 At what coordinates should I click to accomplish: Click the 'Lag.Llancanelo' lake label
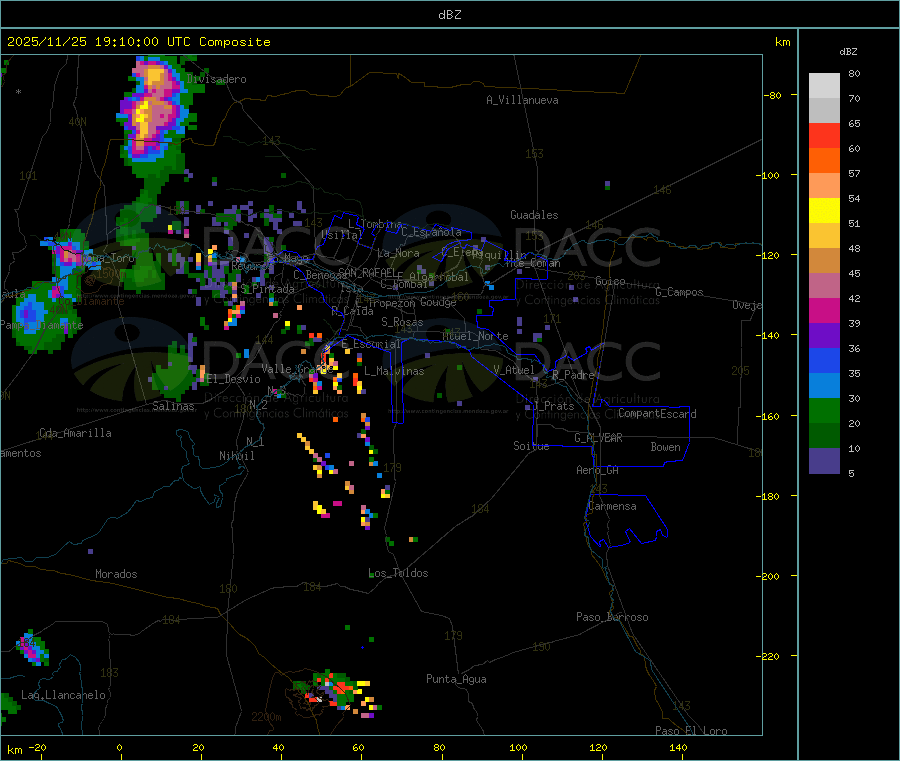(63, 695)
